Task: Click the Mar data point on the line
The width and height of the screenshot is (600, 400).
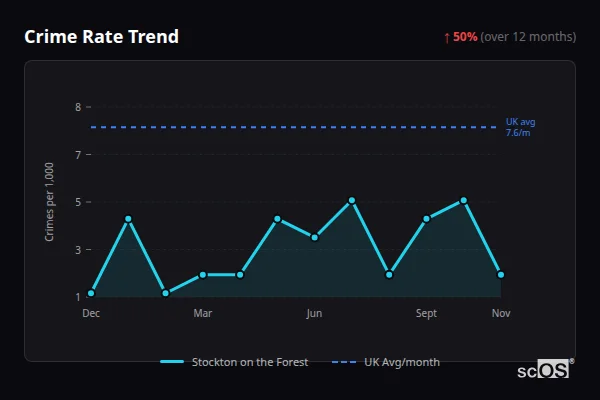Action: [203, 275]
